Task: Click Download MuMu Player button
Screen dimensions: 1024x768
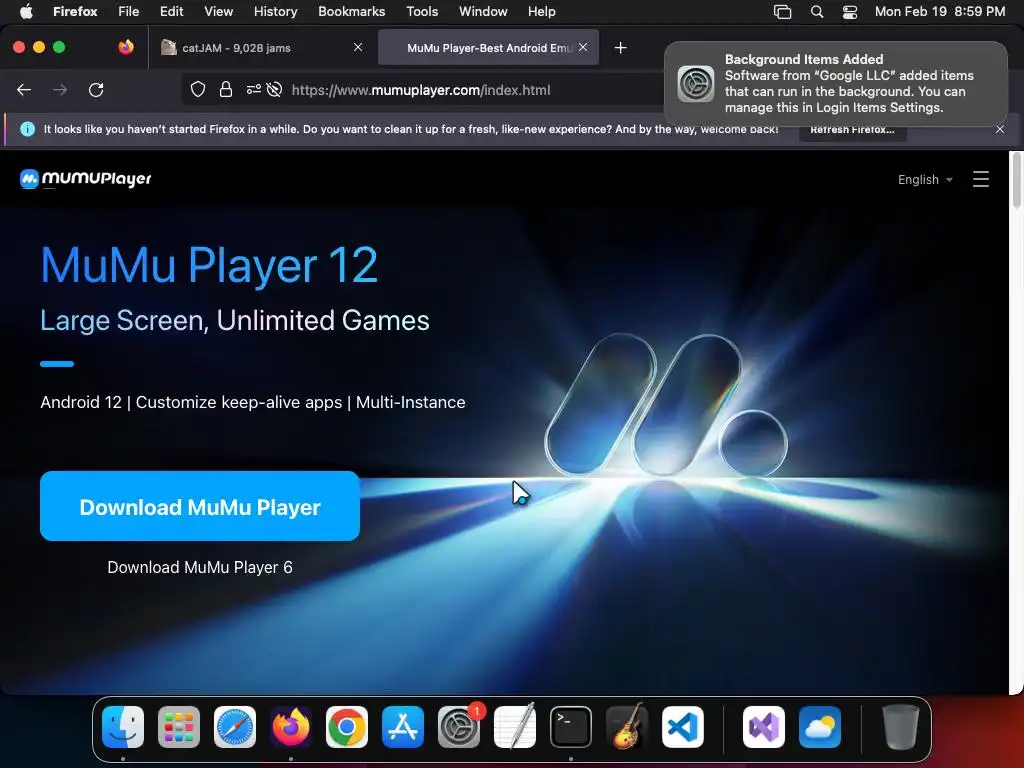Action: (200, 506)
